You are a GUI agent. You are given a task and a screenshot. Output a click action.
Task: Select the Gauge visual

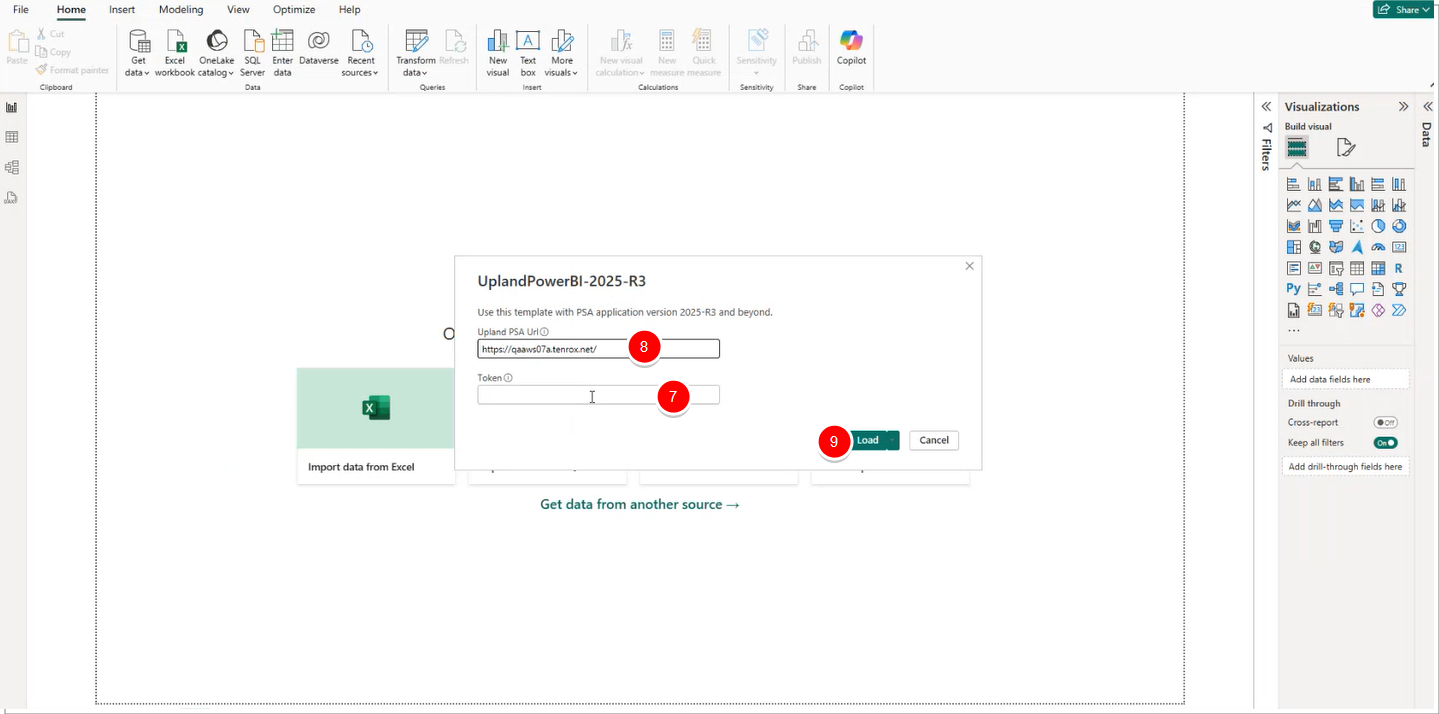click(x=1377, y=246)
